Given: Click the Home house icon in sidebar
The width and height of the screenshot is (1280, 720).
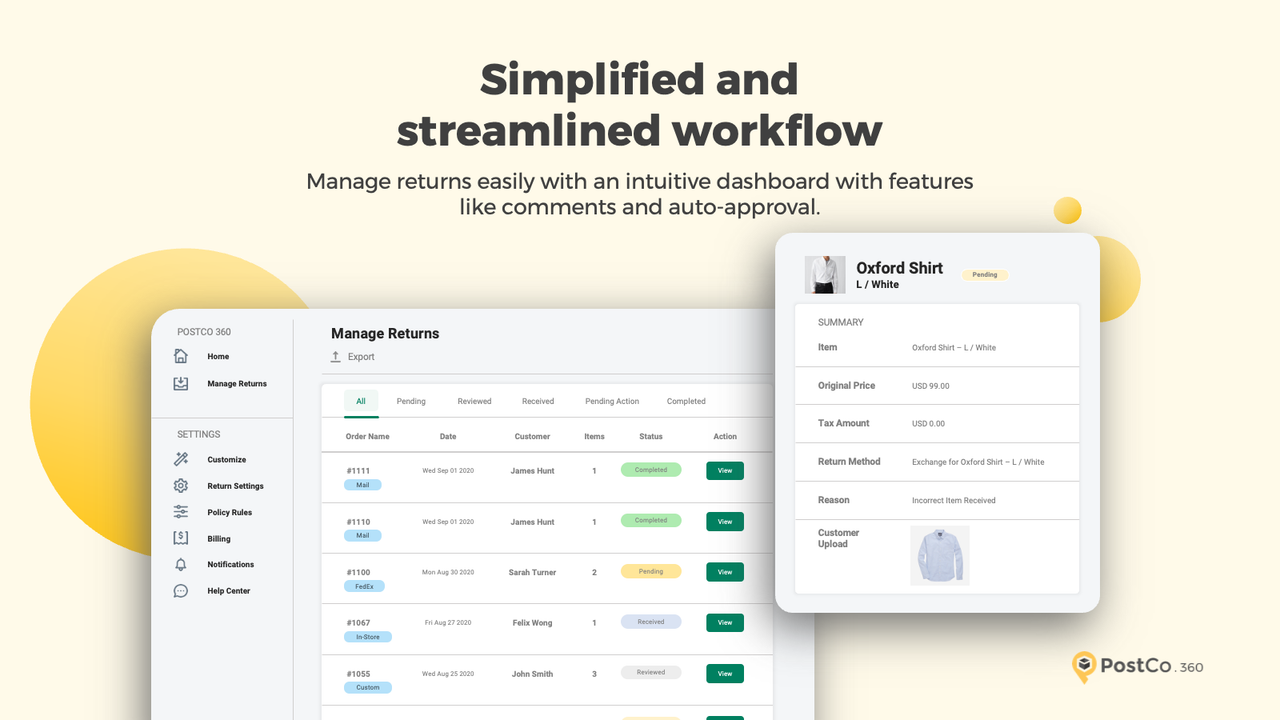Looking at the screenshot, I should (x=181, y=356).
